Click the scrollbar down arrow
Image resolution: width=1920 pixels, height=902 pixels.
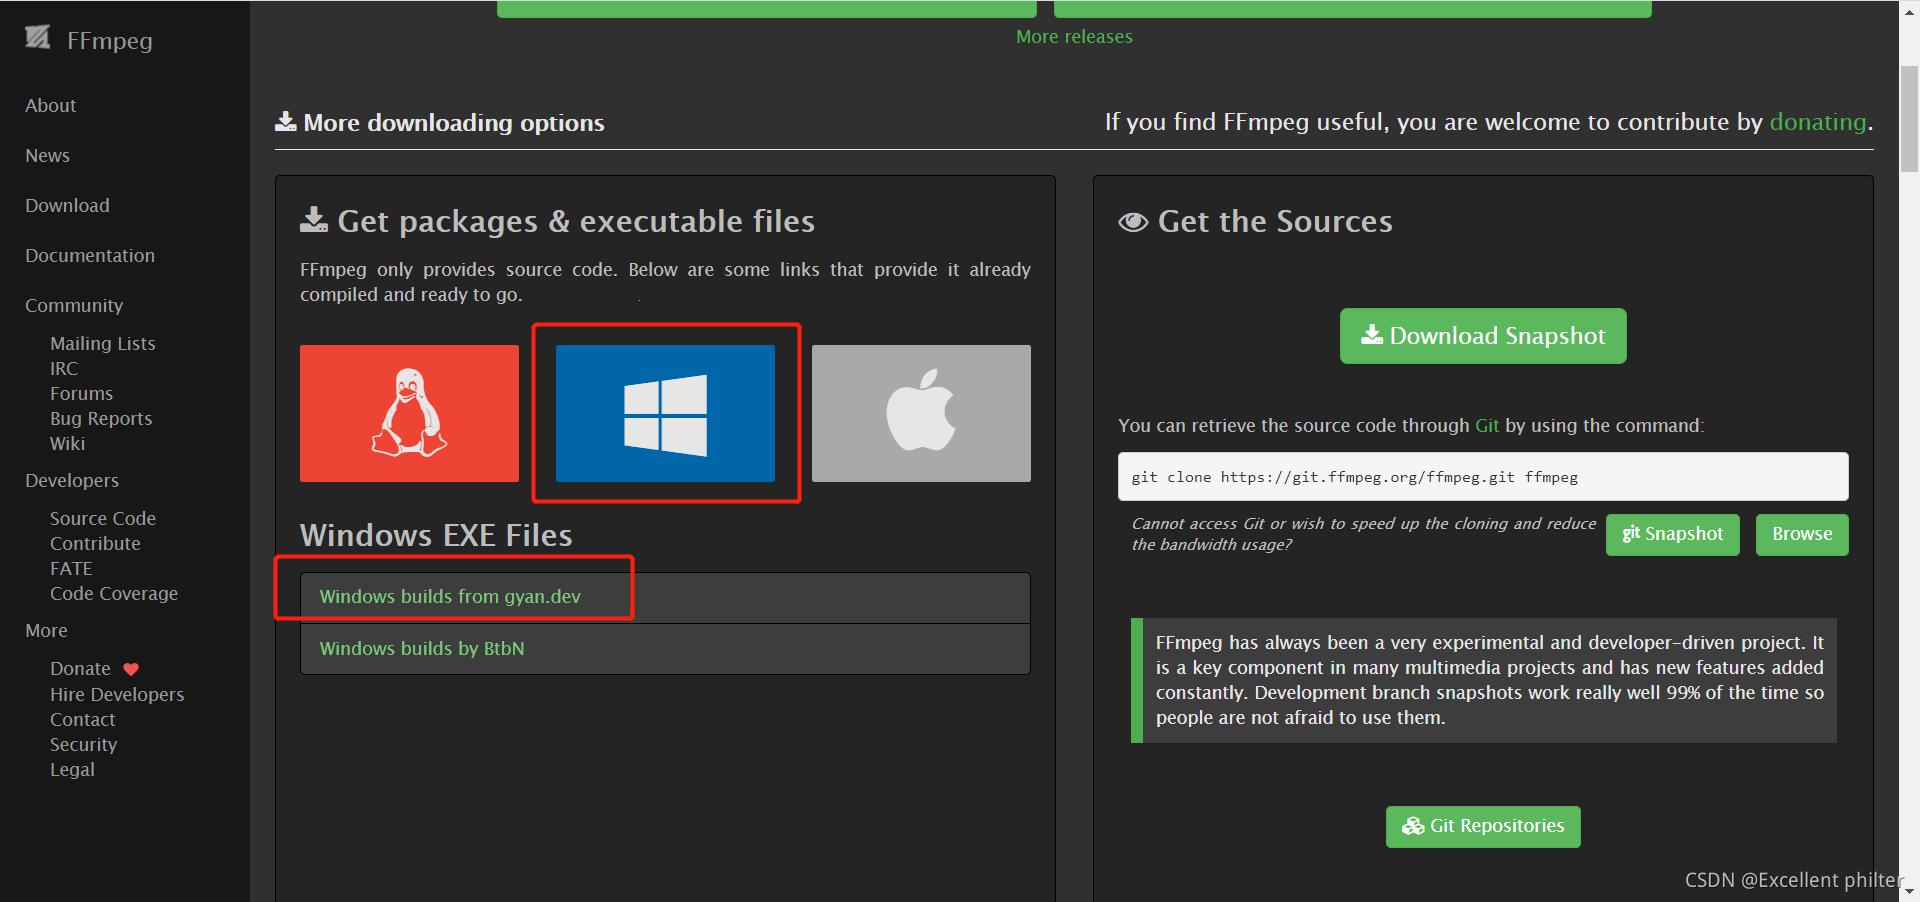point(1909,891)
